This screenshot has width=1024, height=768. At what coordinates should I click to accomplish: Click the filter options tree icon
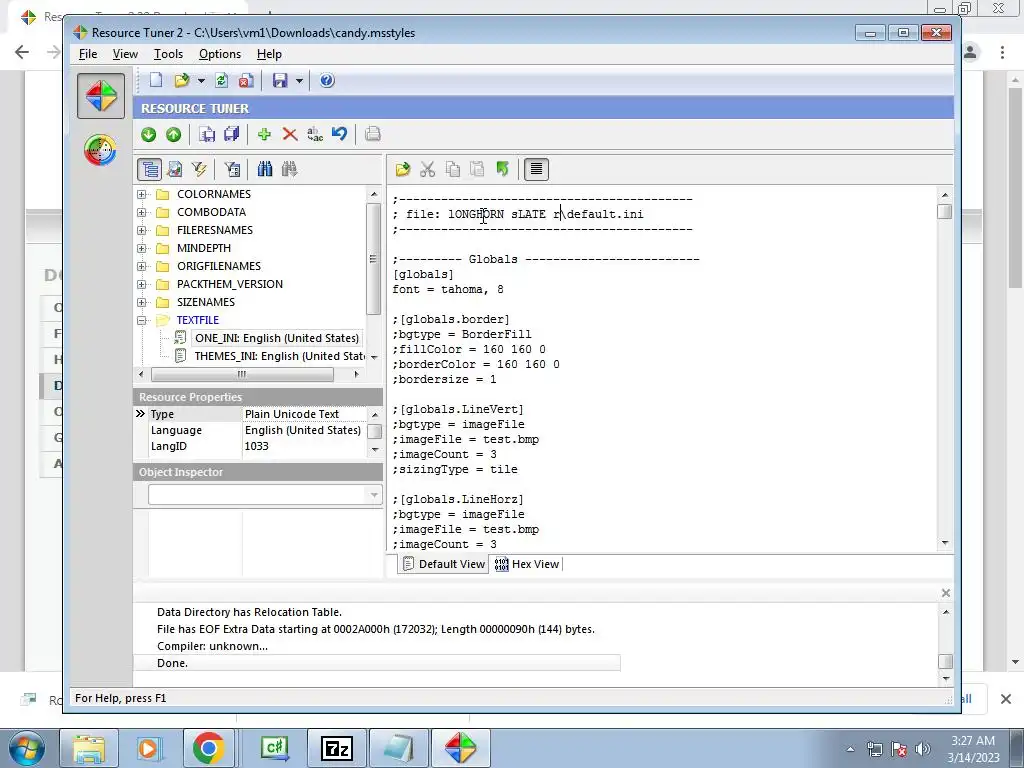click(x=232, y=170)
